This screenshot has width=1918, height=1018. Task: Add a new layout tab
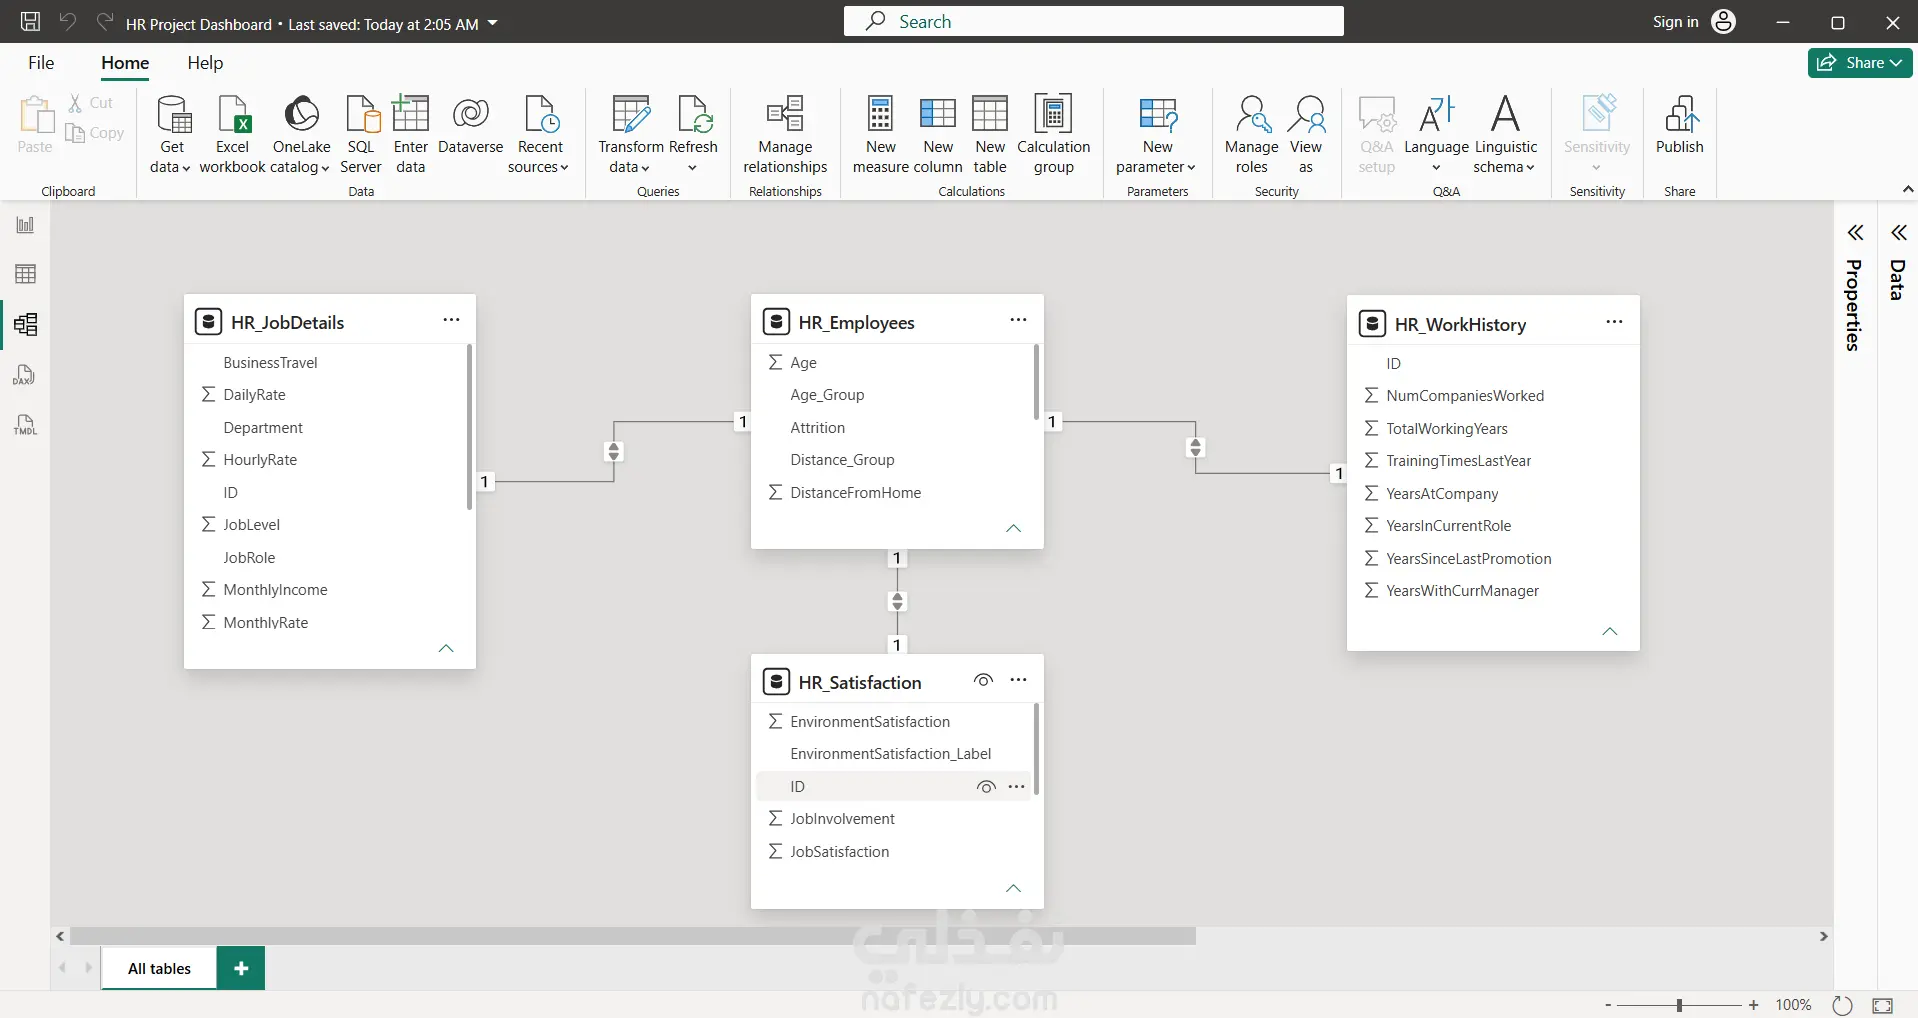(241, 968)
